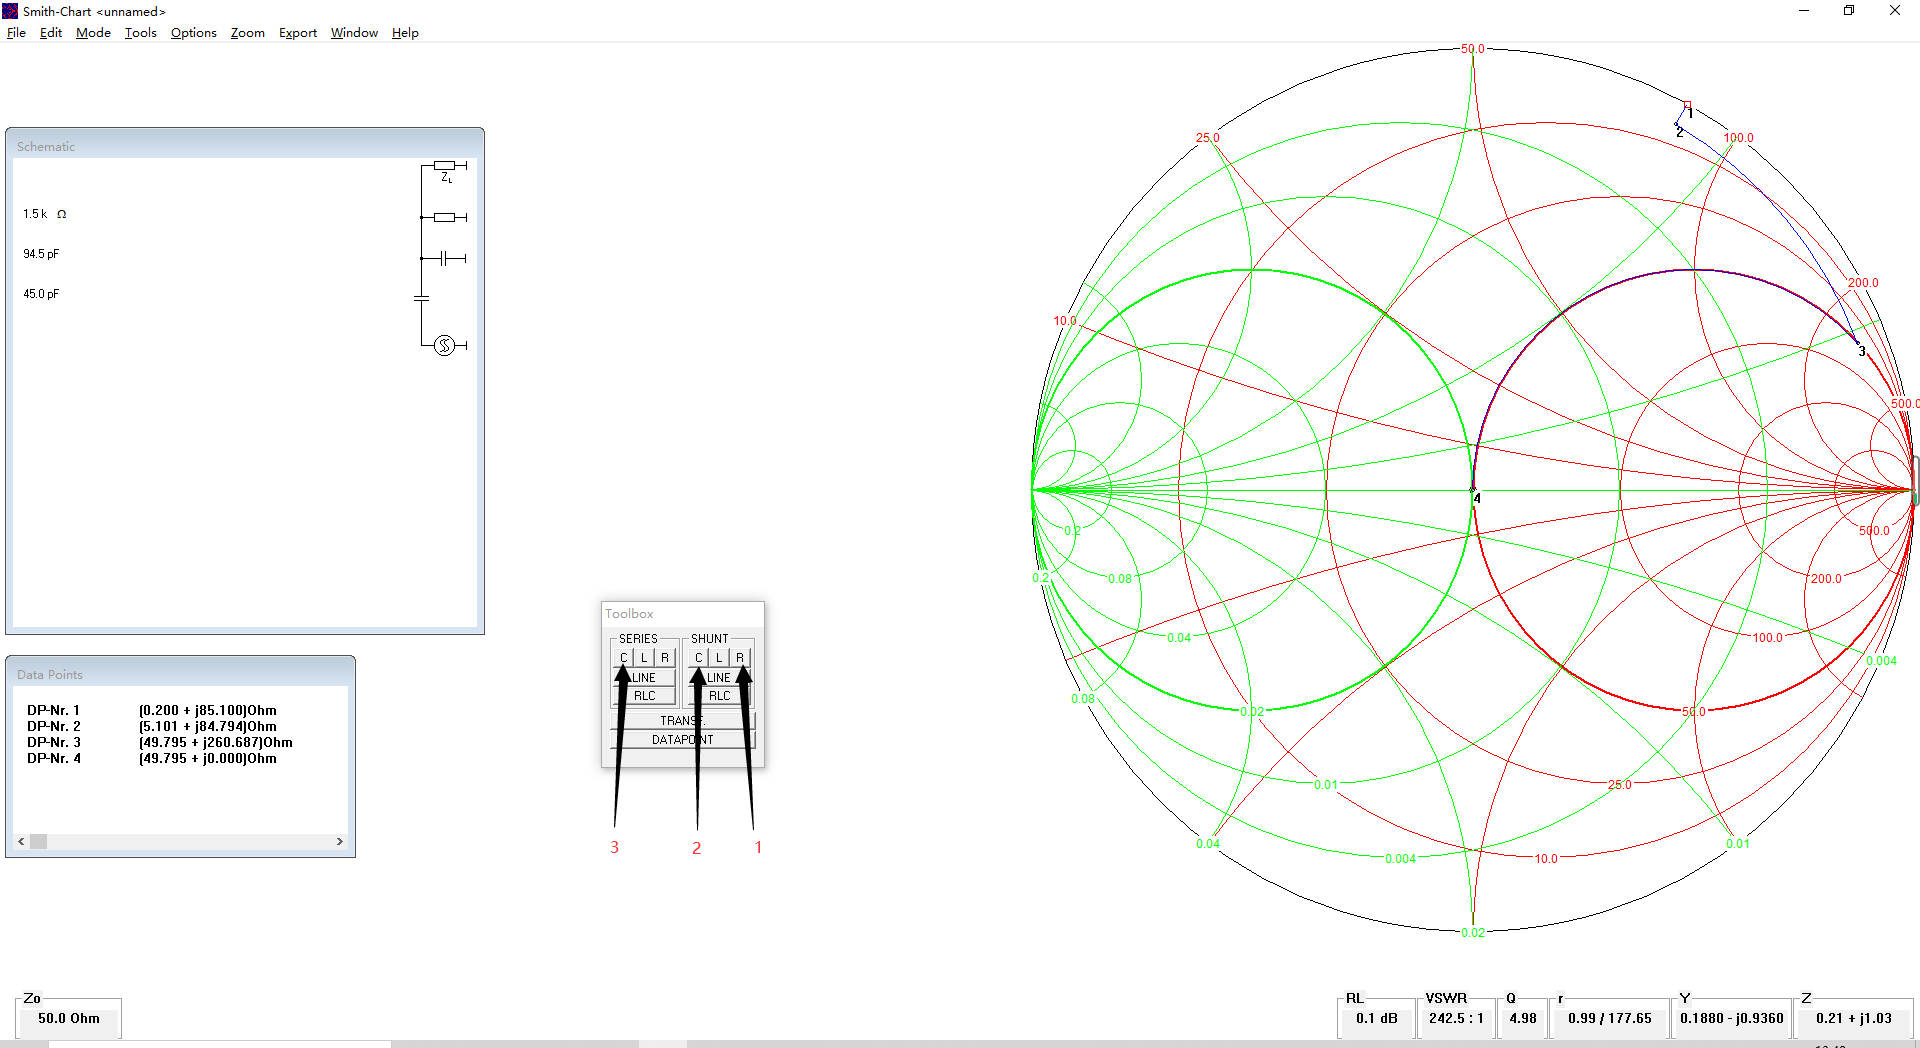The image size is (1920, 1048).
Task: Select the DP-Nr. 3 row in Data Points
Action: coord(160,743)
